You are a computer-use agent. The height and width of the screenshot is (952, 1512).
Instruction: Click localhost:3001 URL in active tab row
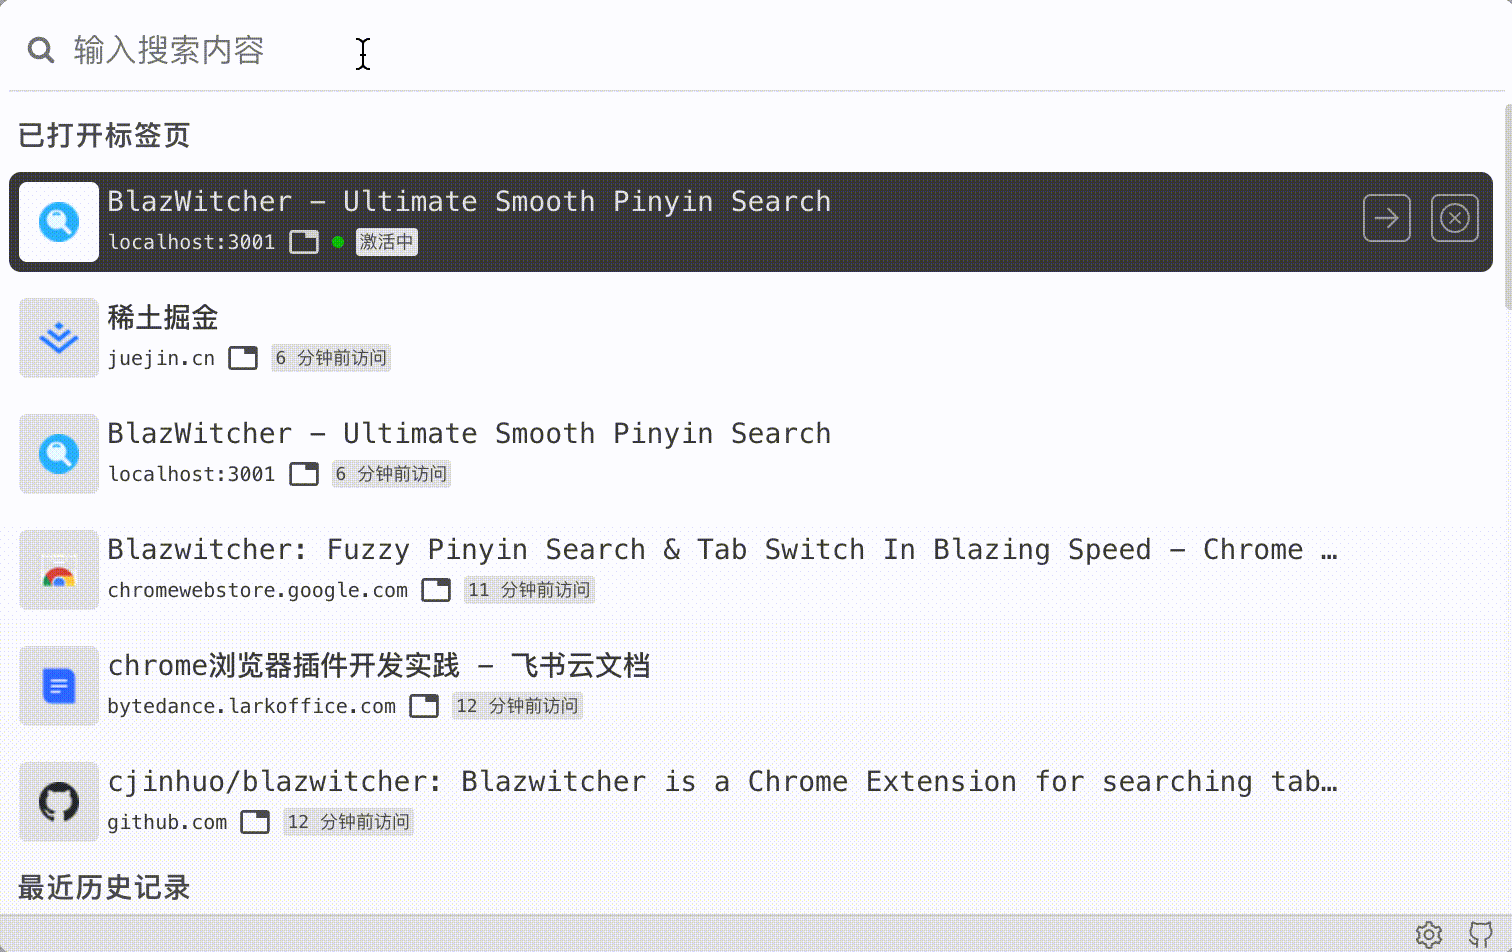(191, 242)
